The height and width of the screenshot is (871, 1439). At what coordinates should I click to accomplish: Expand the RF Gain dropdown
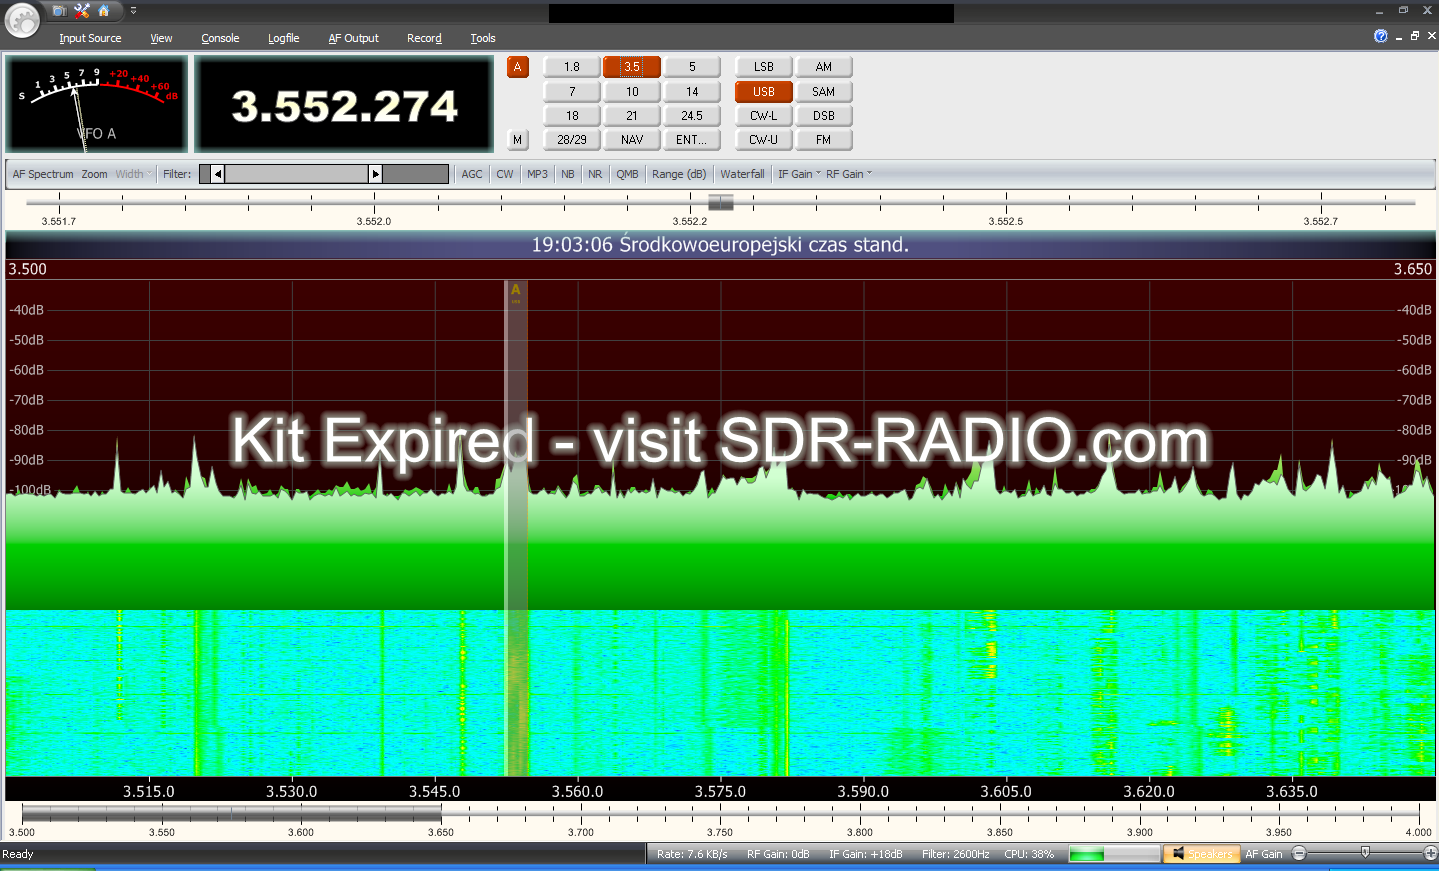click(848, 174)
